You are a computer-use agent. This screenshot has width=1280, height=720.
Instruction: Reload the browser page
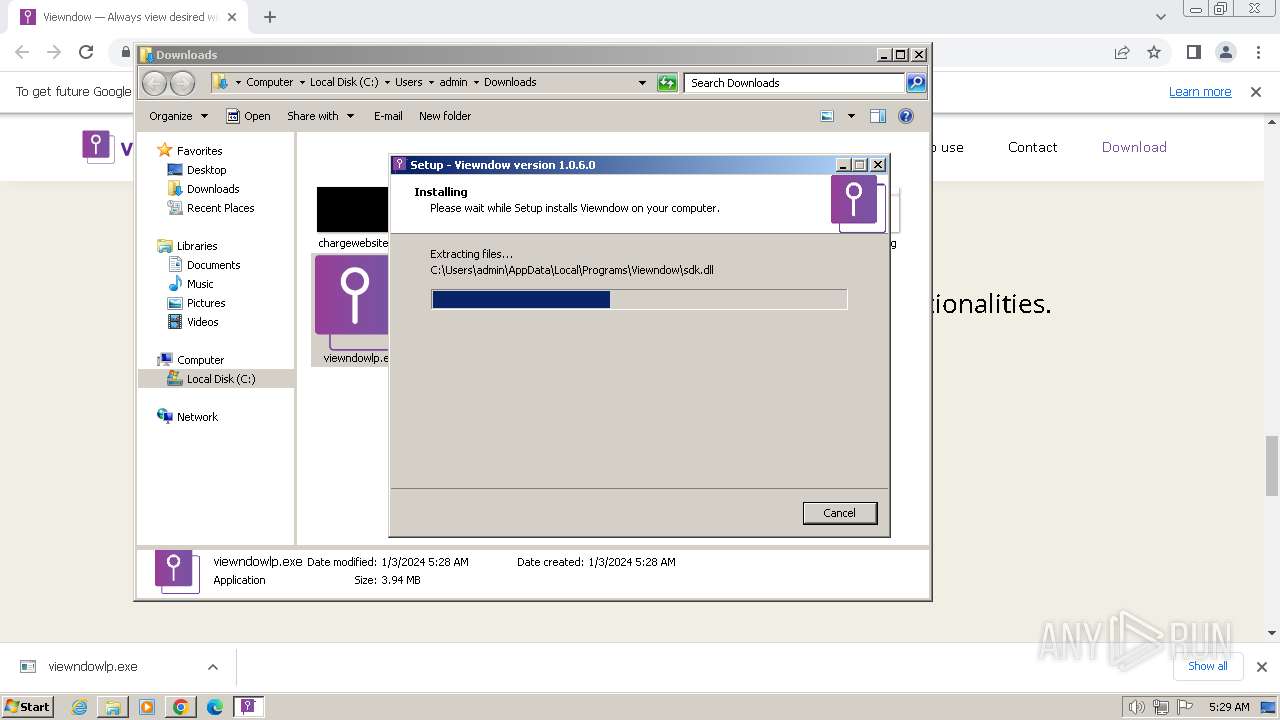pos(86,52)
